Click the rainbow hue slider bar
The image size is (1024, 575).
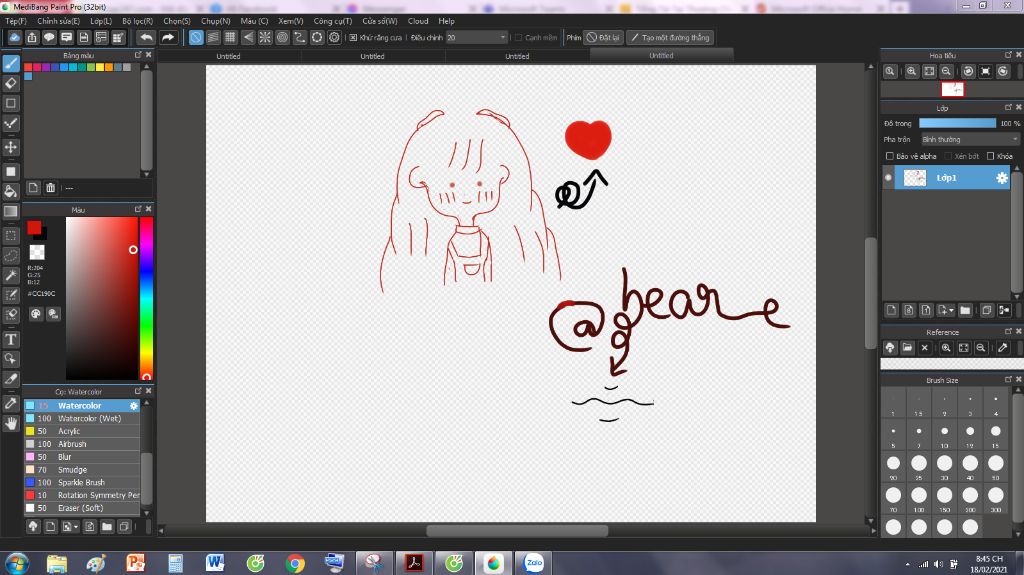[x=146, y=298]
